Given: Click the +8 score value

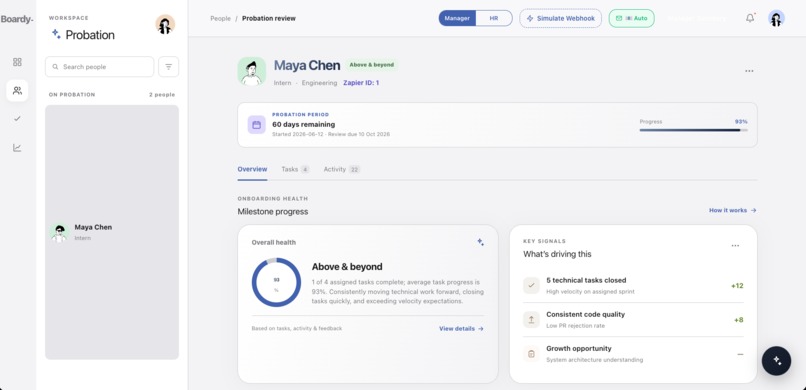Looking at the screenshot, I should [x=739, y=320].
